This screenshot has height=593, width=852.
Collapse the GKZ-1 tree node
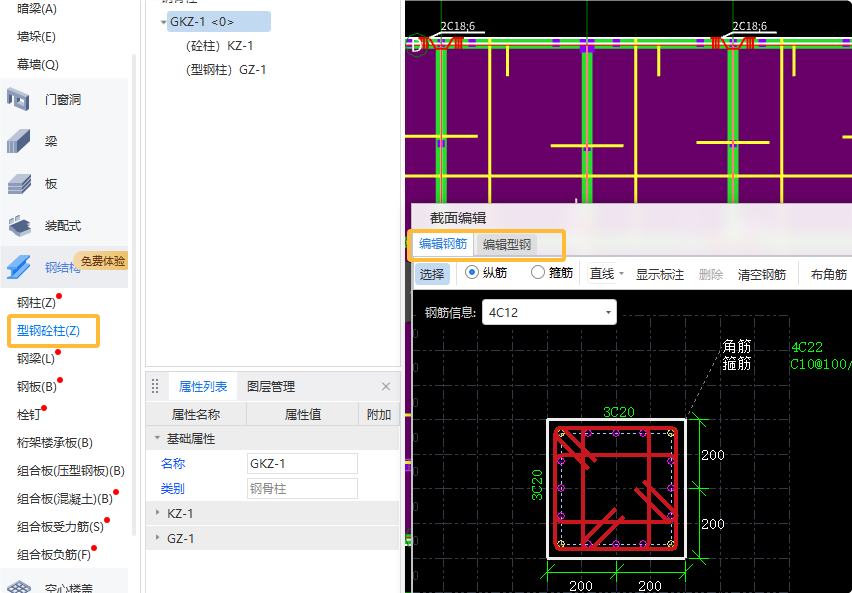point(163,22)
